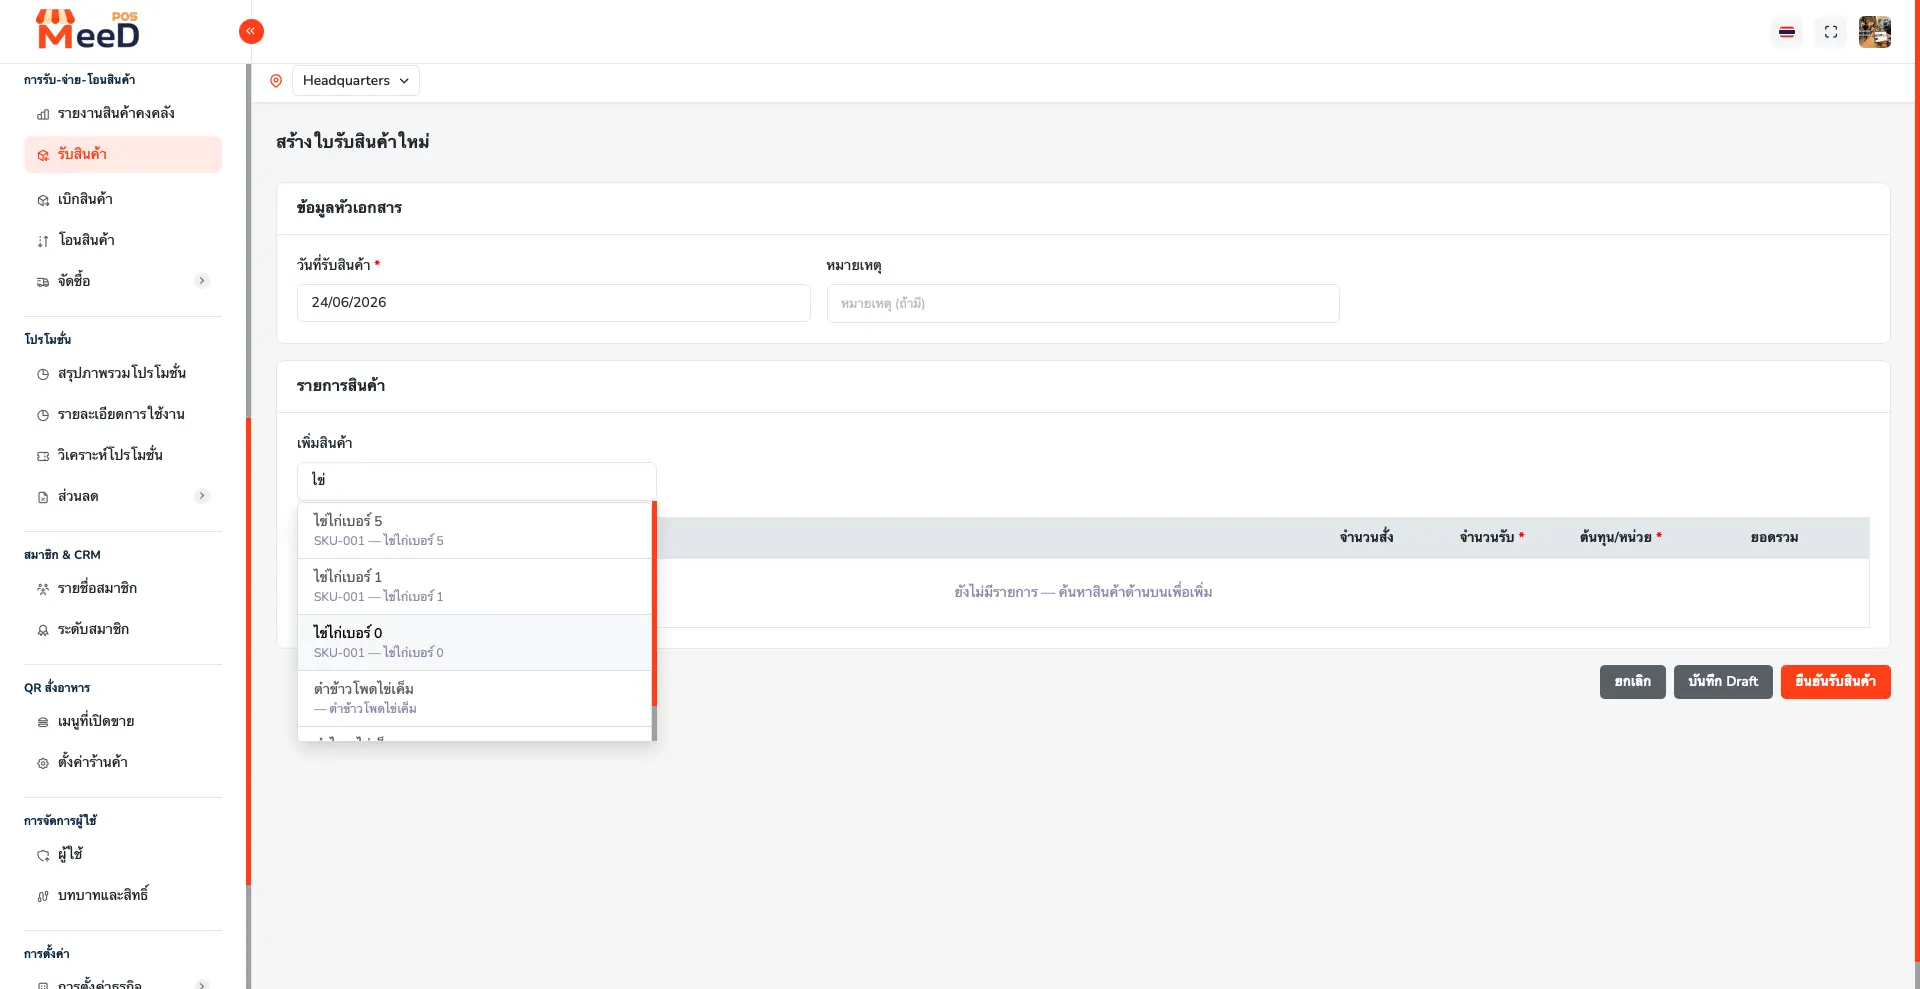Click the โอนสินค้า transfer arrows icon

[43, 241]
